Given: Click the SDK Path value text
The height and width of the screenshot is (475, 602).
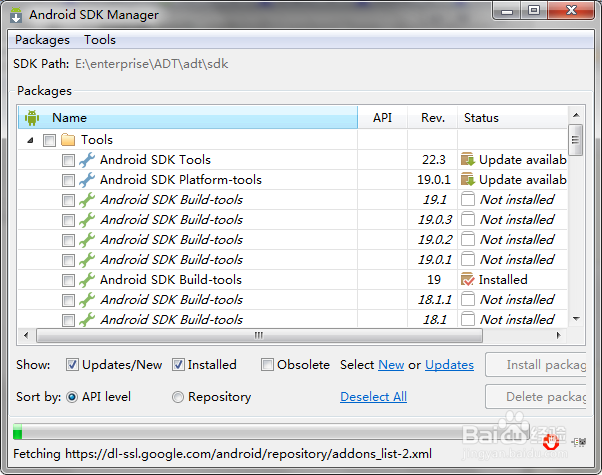Looking at the screenshot, I should (151, 64).
